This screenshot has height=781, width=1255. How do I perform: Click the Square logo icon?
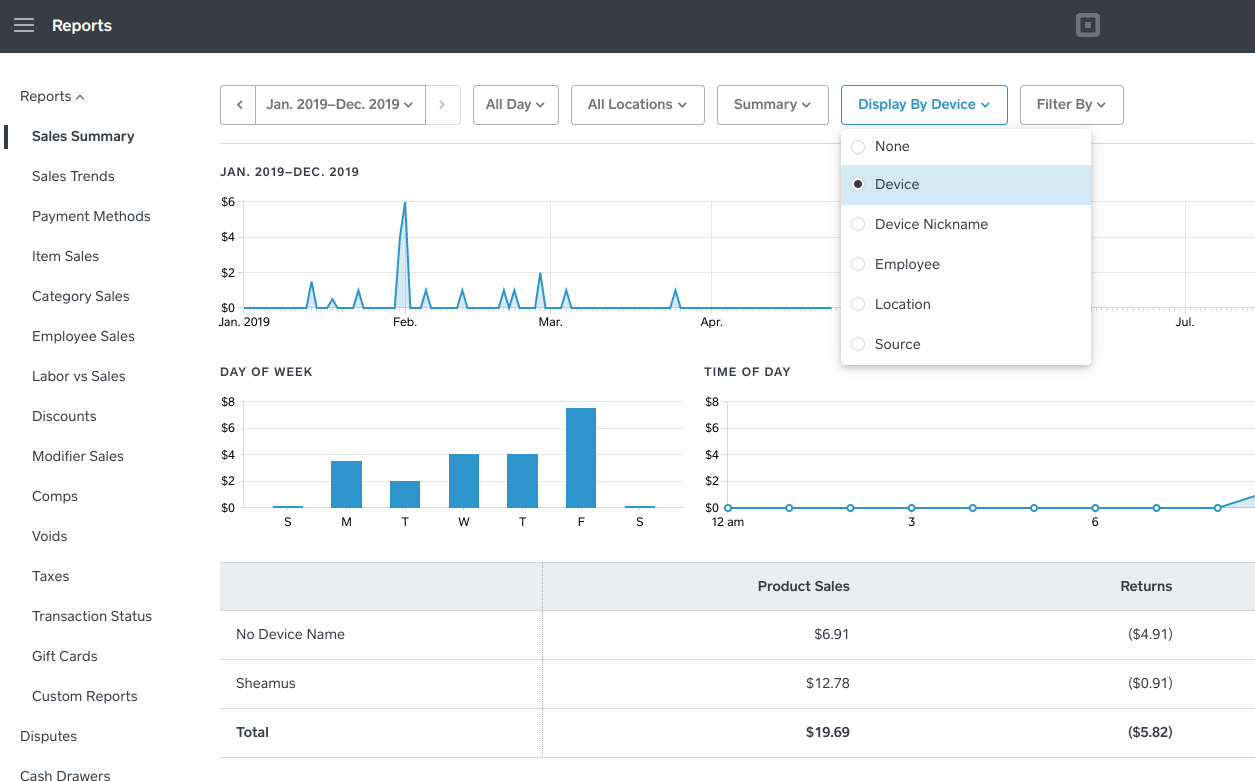coord(1087,26)
